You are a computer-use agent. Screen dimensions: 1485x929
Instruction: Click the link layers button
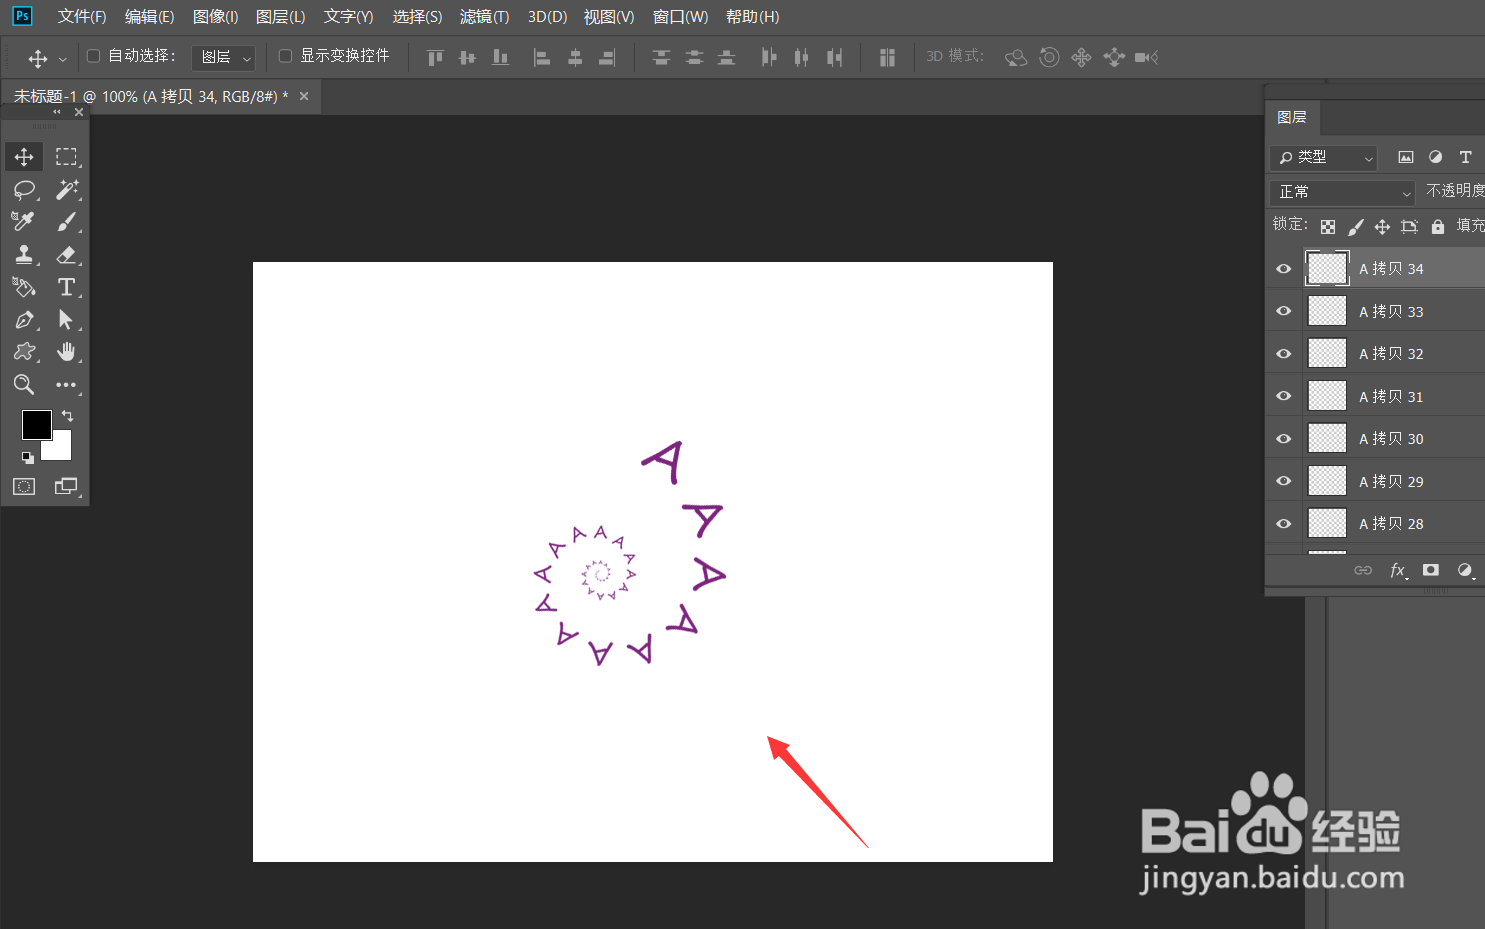1362,570
